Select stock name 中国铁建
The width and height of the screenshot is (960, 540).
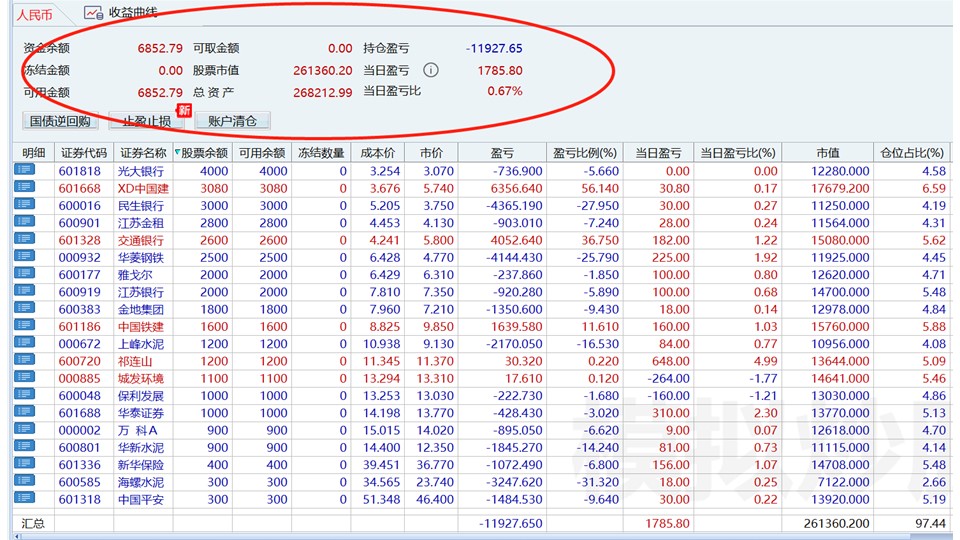141,327
